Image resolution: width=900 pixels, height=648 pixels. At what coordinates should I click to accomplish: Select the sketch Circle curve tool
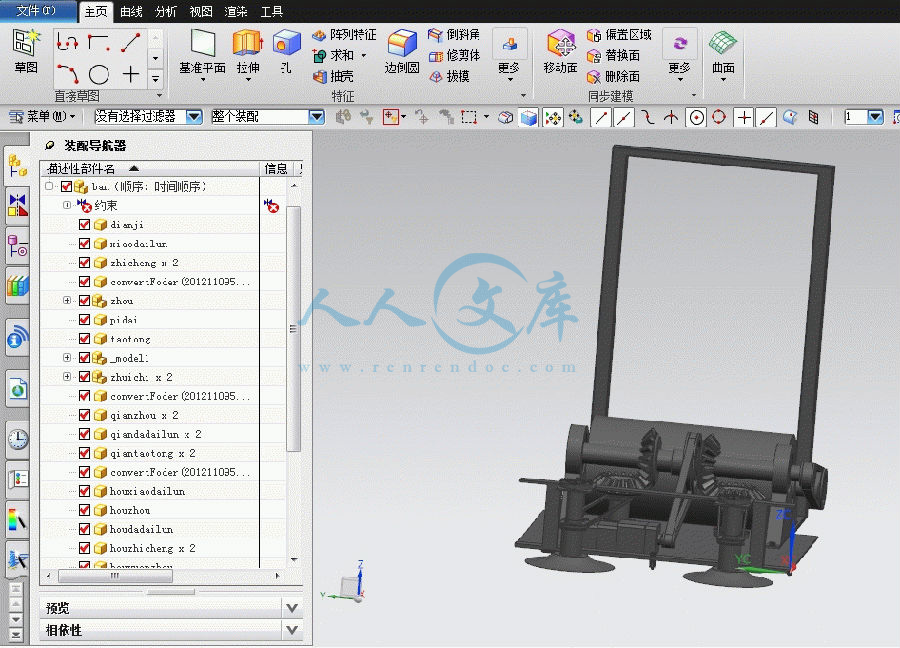click(x=99, y=74)
